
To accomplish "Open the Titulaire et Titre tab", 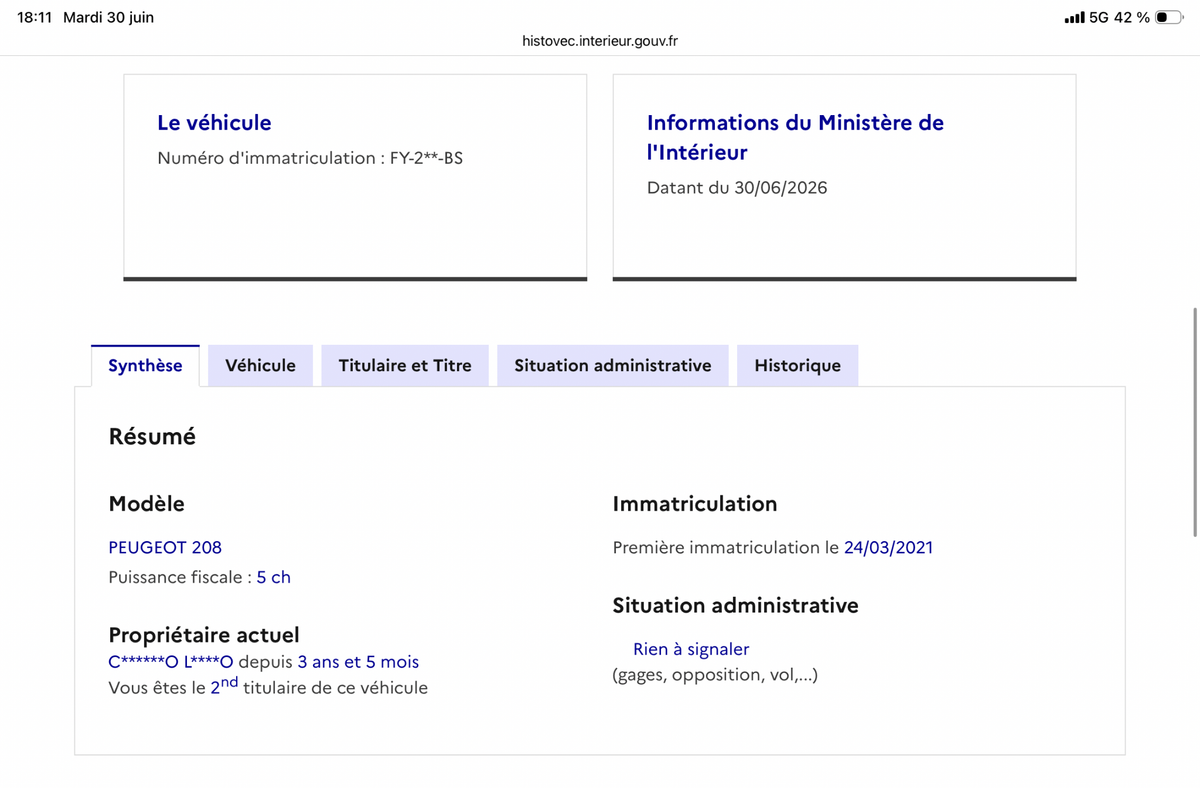I will point(405,366).
